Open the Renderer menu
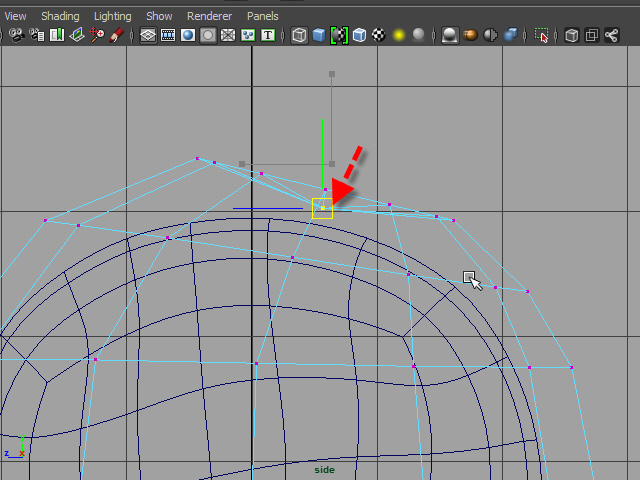640x480 pixels. point(209,16)
